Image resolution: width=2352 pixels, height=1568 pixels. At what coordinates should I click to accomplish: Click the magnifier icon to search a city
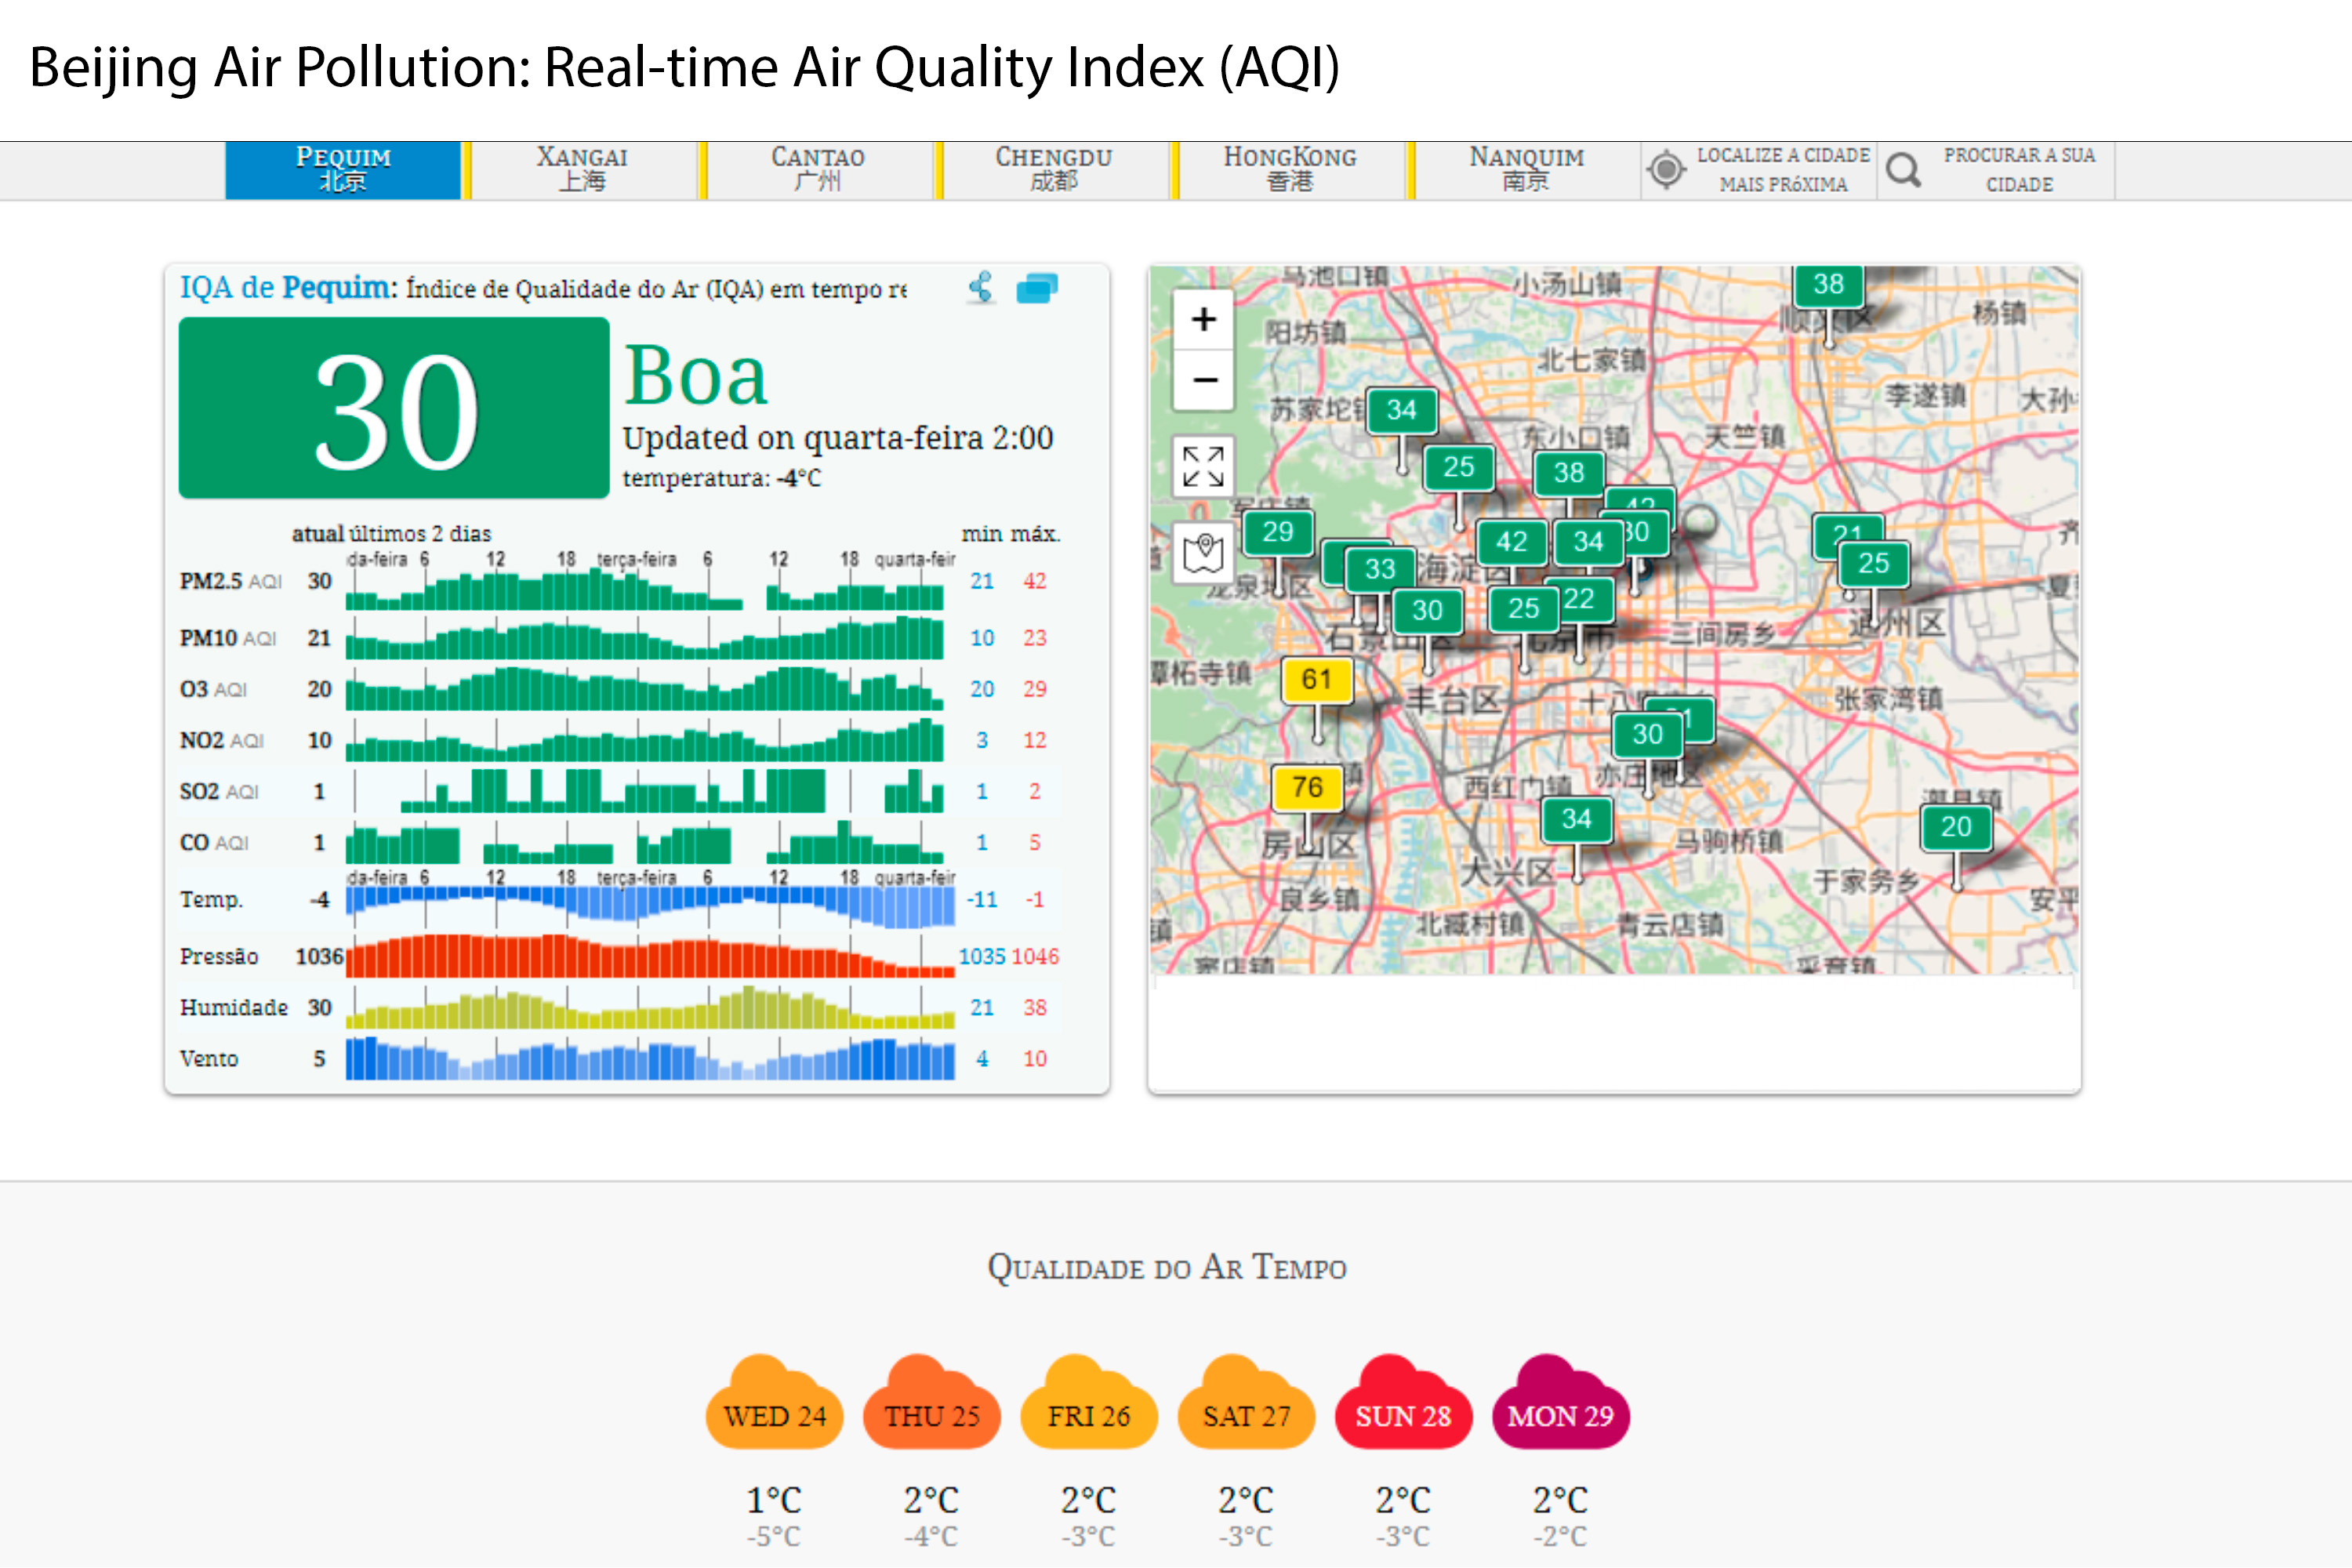point(1904,170)
